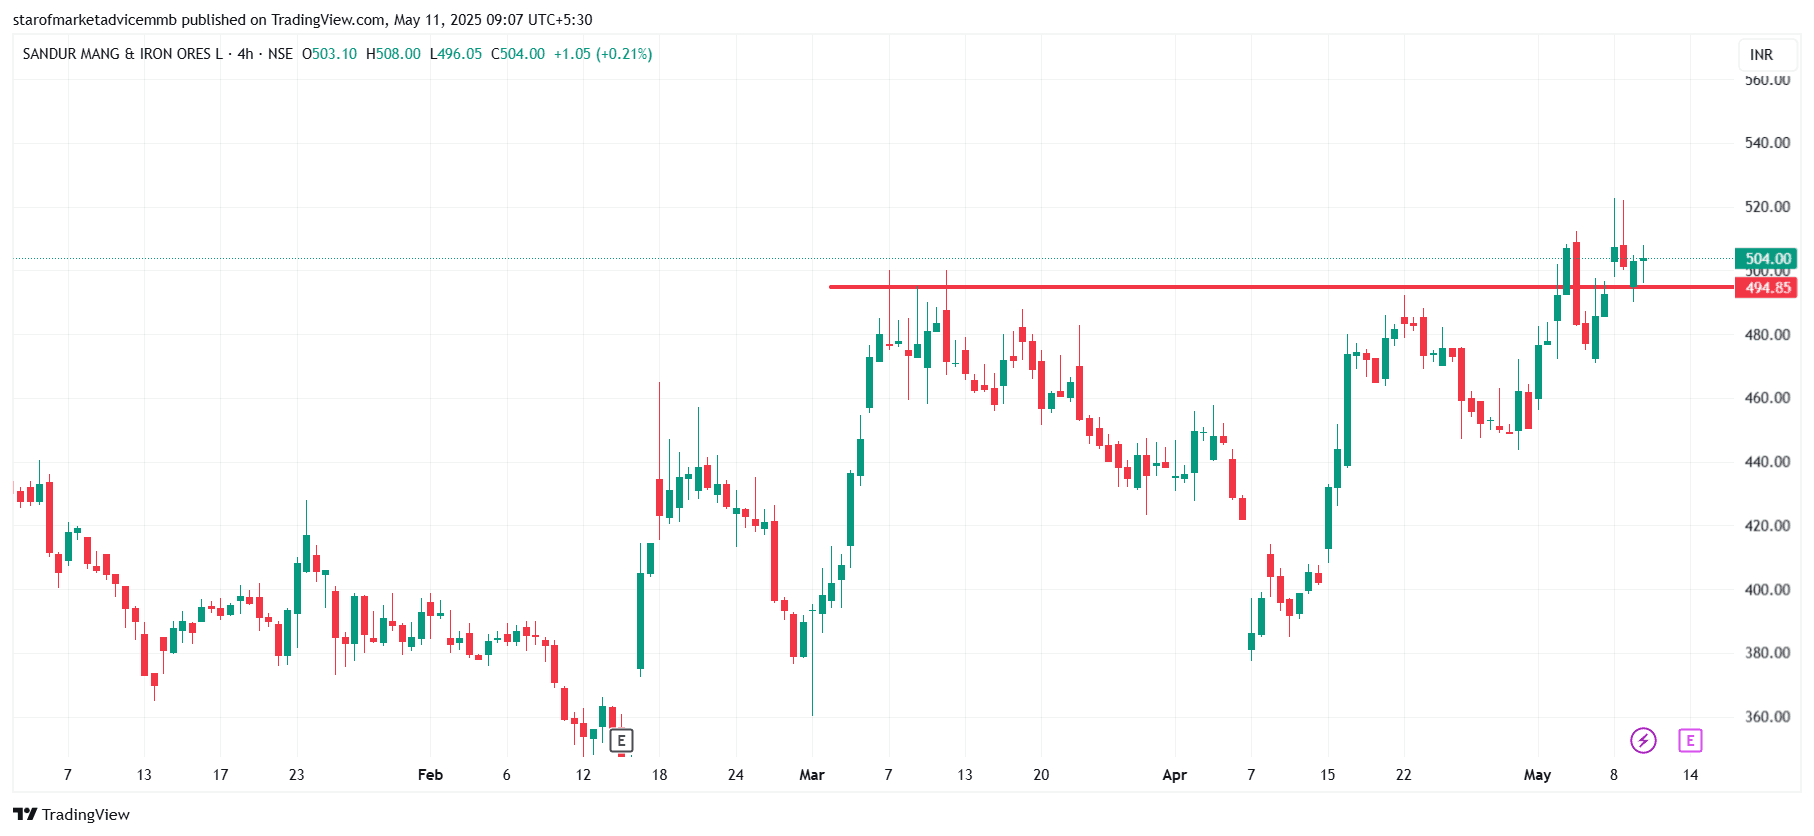This screenshot has height=836, width=1814.
Task: Click the 24 date label on time axis
Action: [x=736, y=775]
